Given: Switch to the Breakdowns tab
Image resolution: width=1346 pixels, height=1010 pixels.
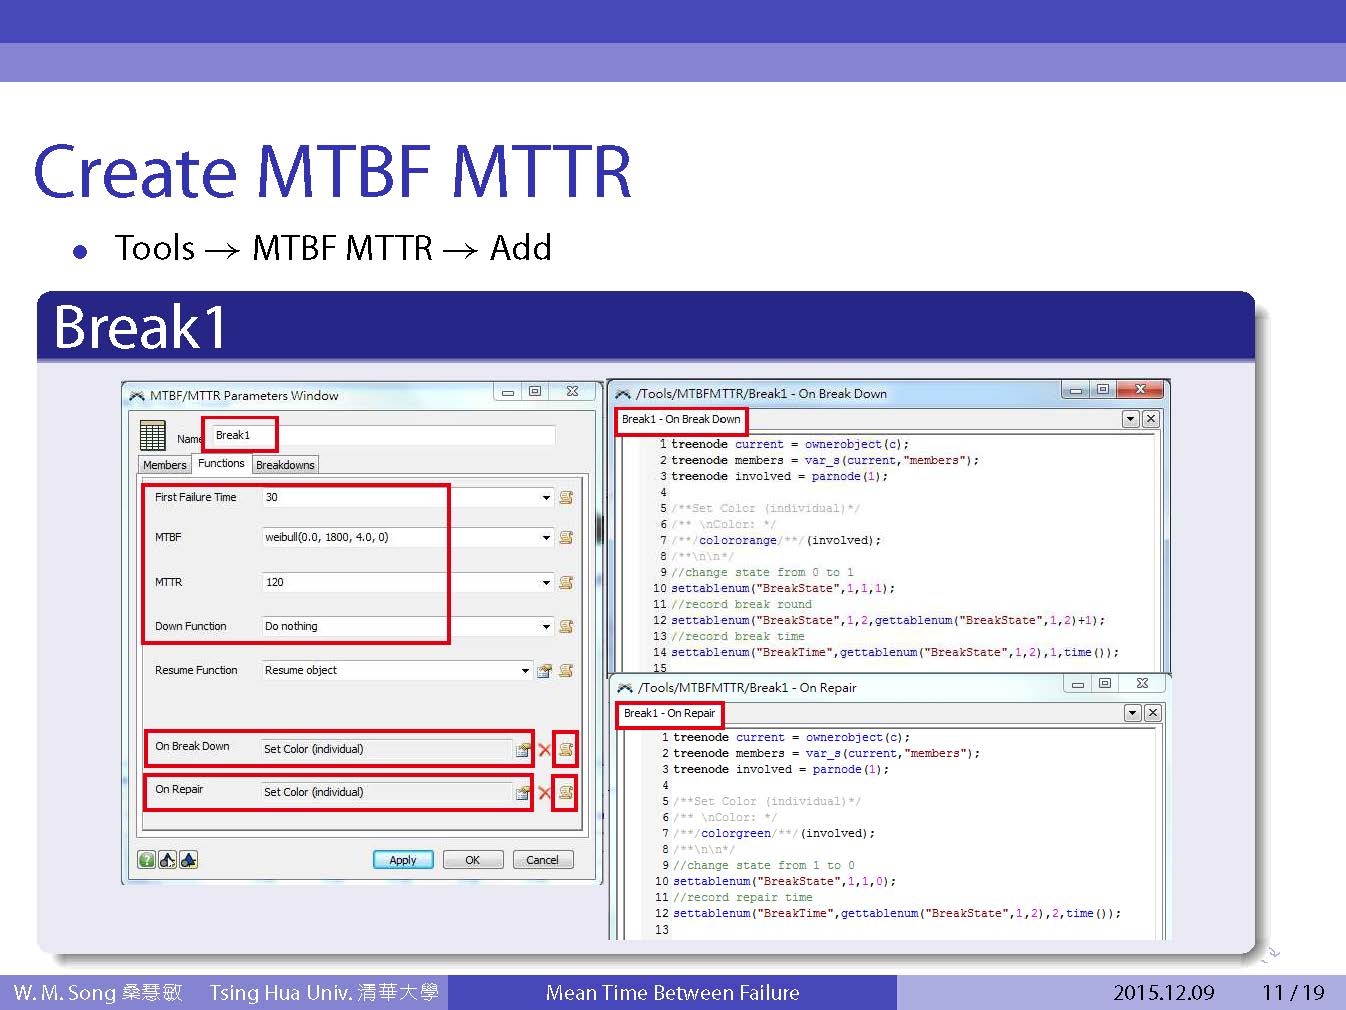Looking at the screenshot, I should point(285,465).
